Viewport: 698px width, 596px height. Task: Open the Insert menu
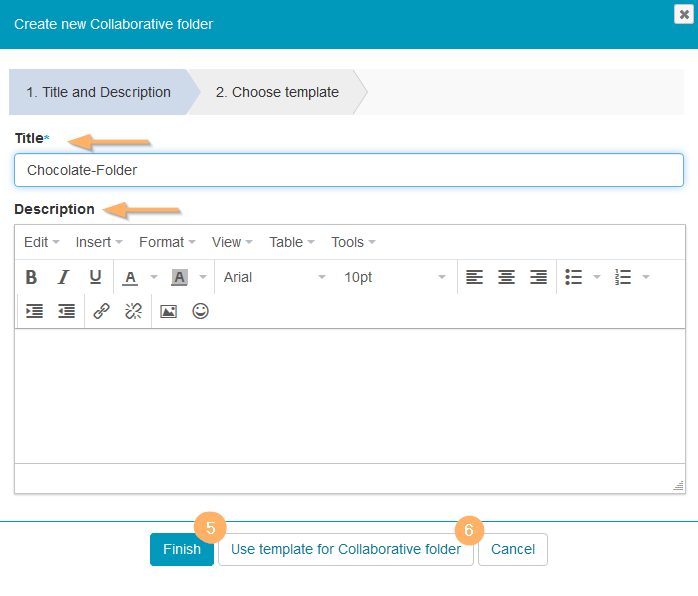pos(99,242)
